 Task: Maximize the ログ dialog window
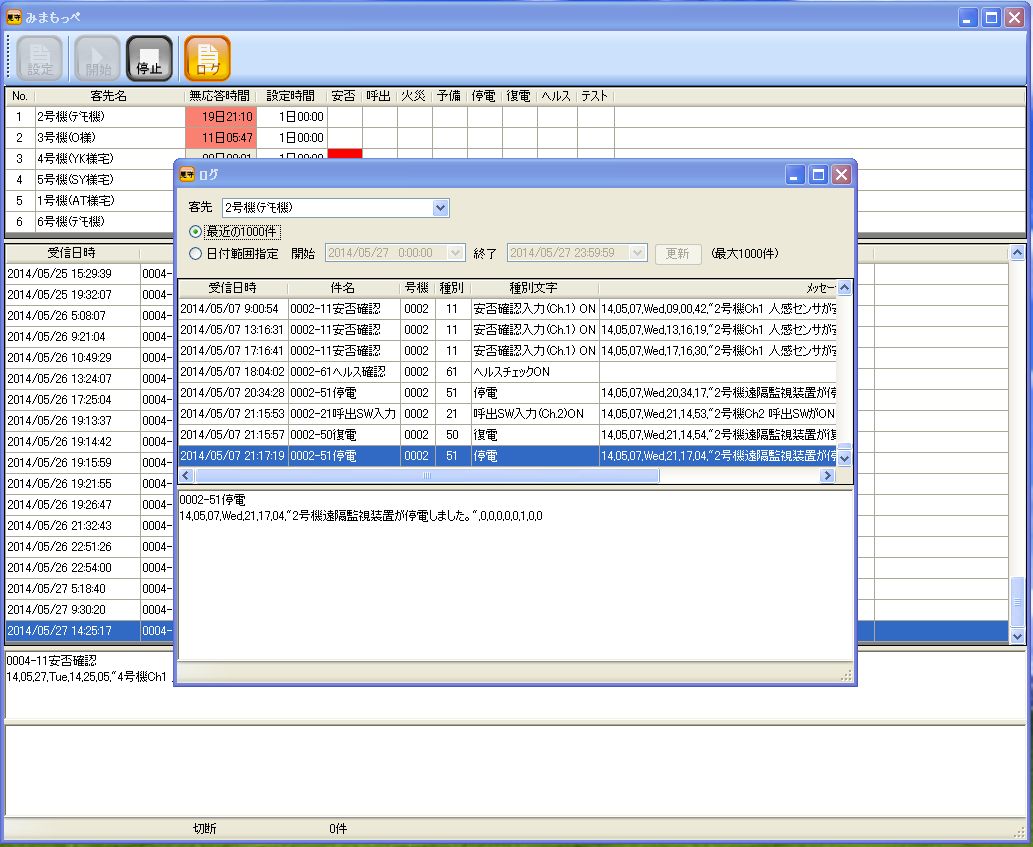[x=819, y=175]
